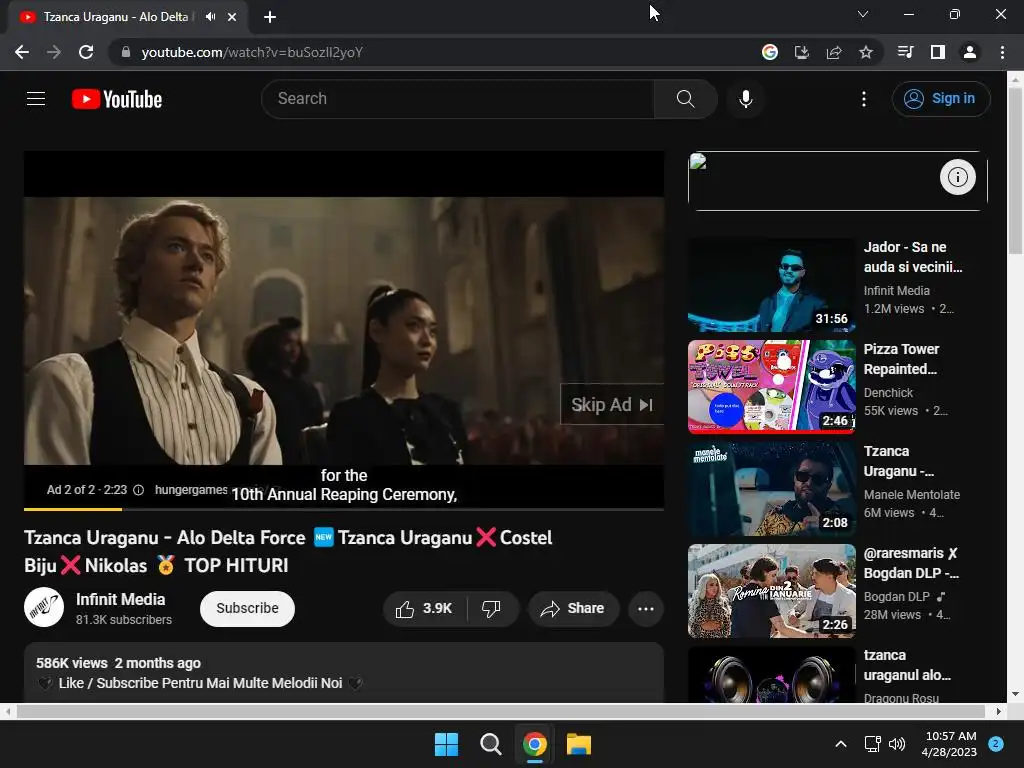The height and width of the screenshot is (768, 1024).
Task: Click the Google icon in address bar
Action: click(769, 52)
